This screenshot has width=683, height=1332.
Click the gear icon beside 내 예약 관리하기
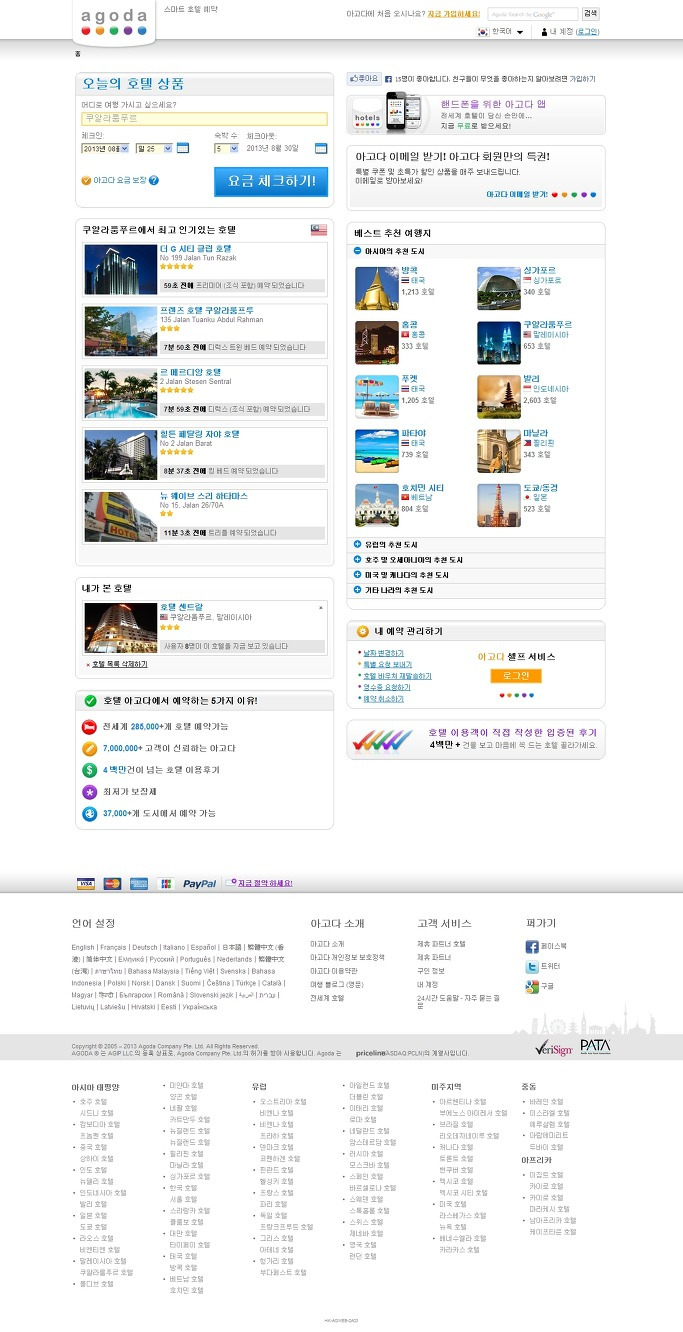(363, 632)
